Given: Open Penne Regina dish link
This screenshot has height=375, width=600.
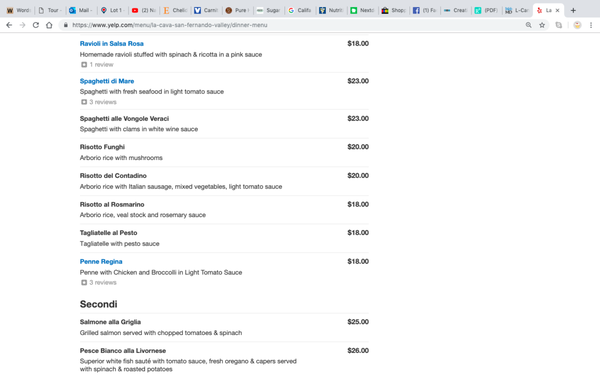Looking at the screenshot, I should (x=101, y=262).
